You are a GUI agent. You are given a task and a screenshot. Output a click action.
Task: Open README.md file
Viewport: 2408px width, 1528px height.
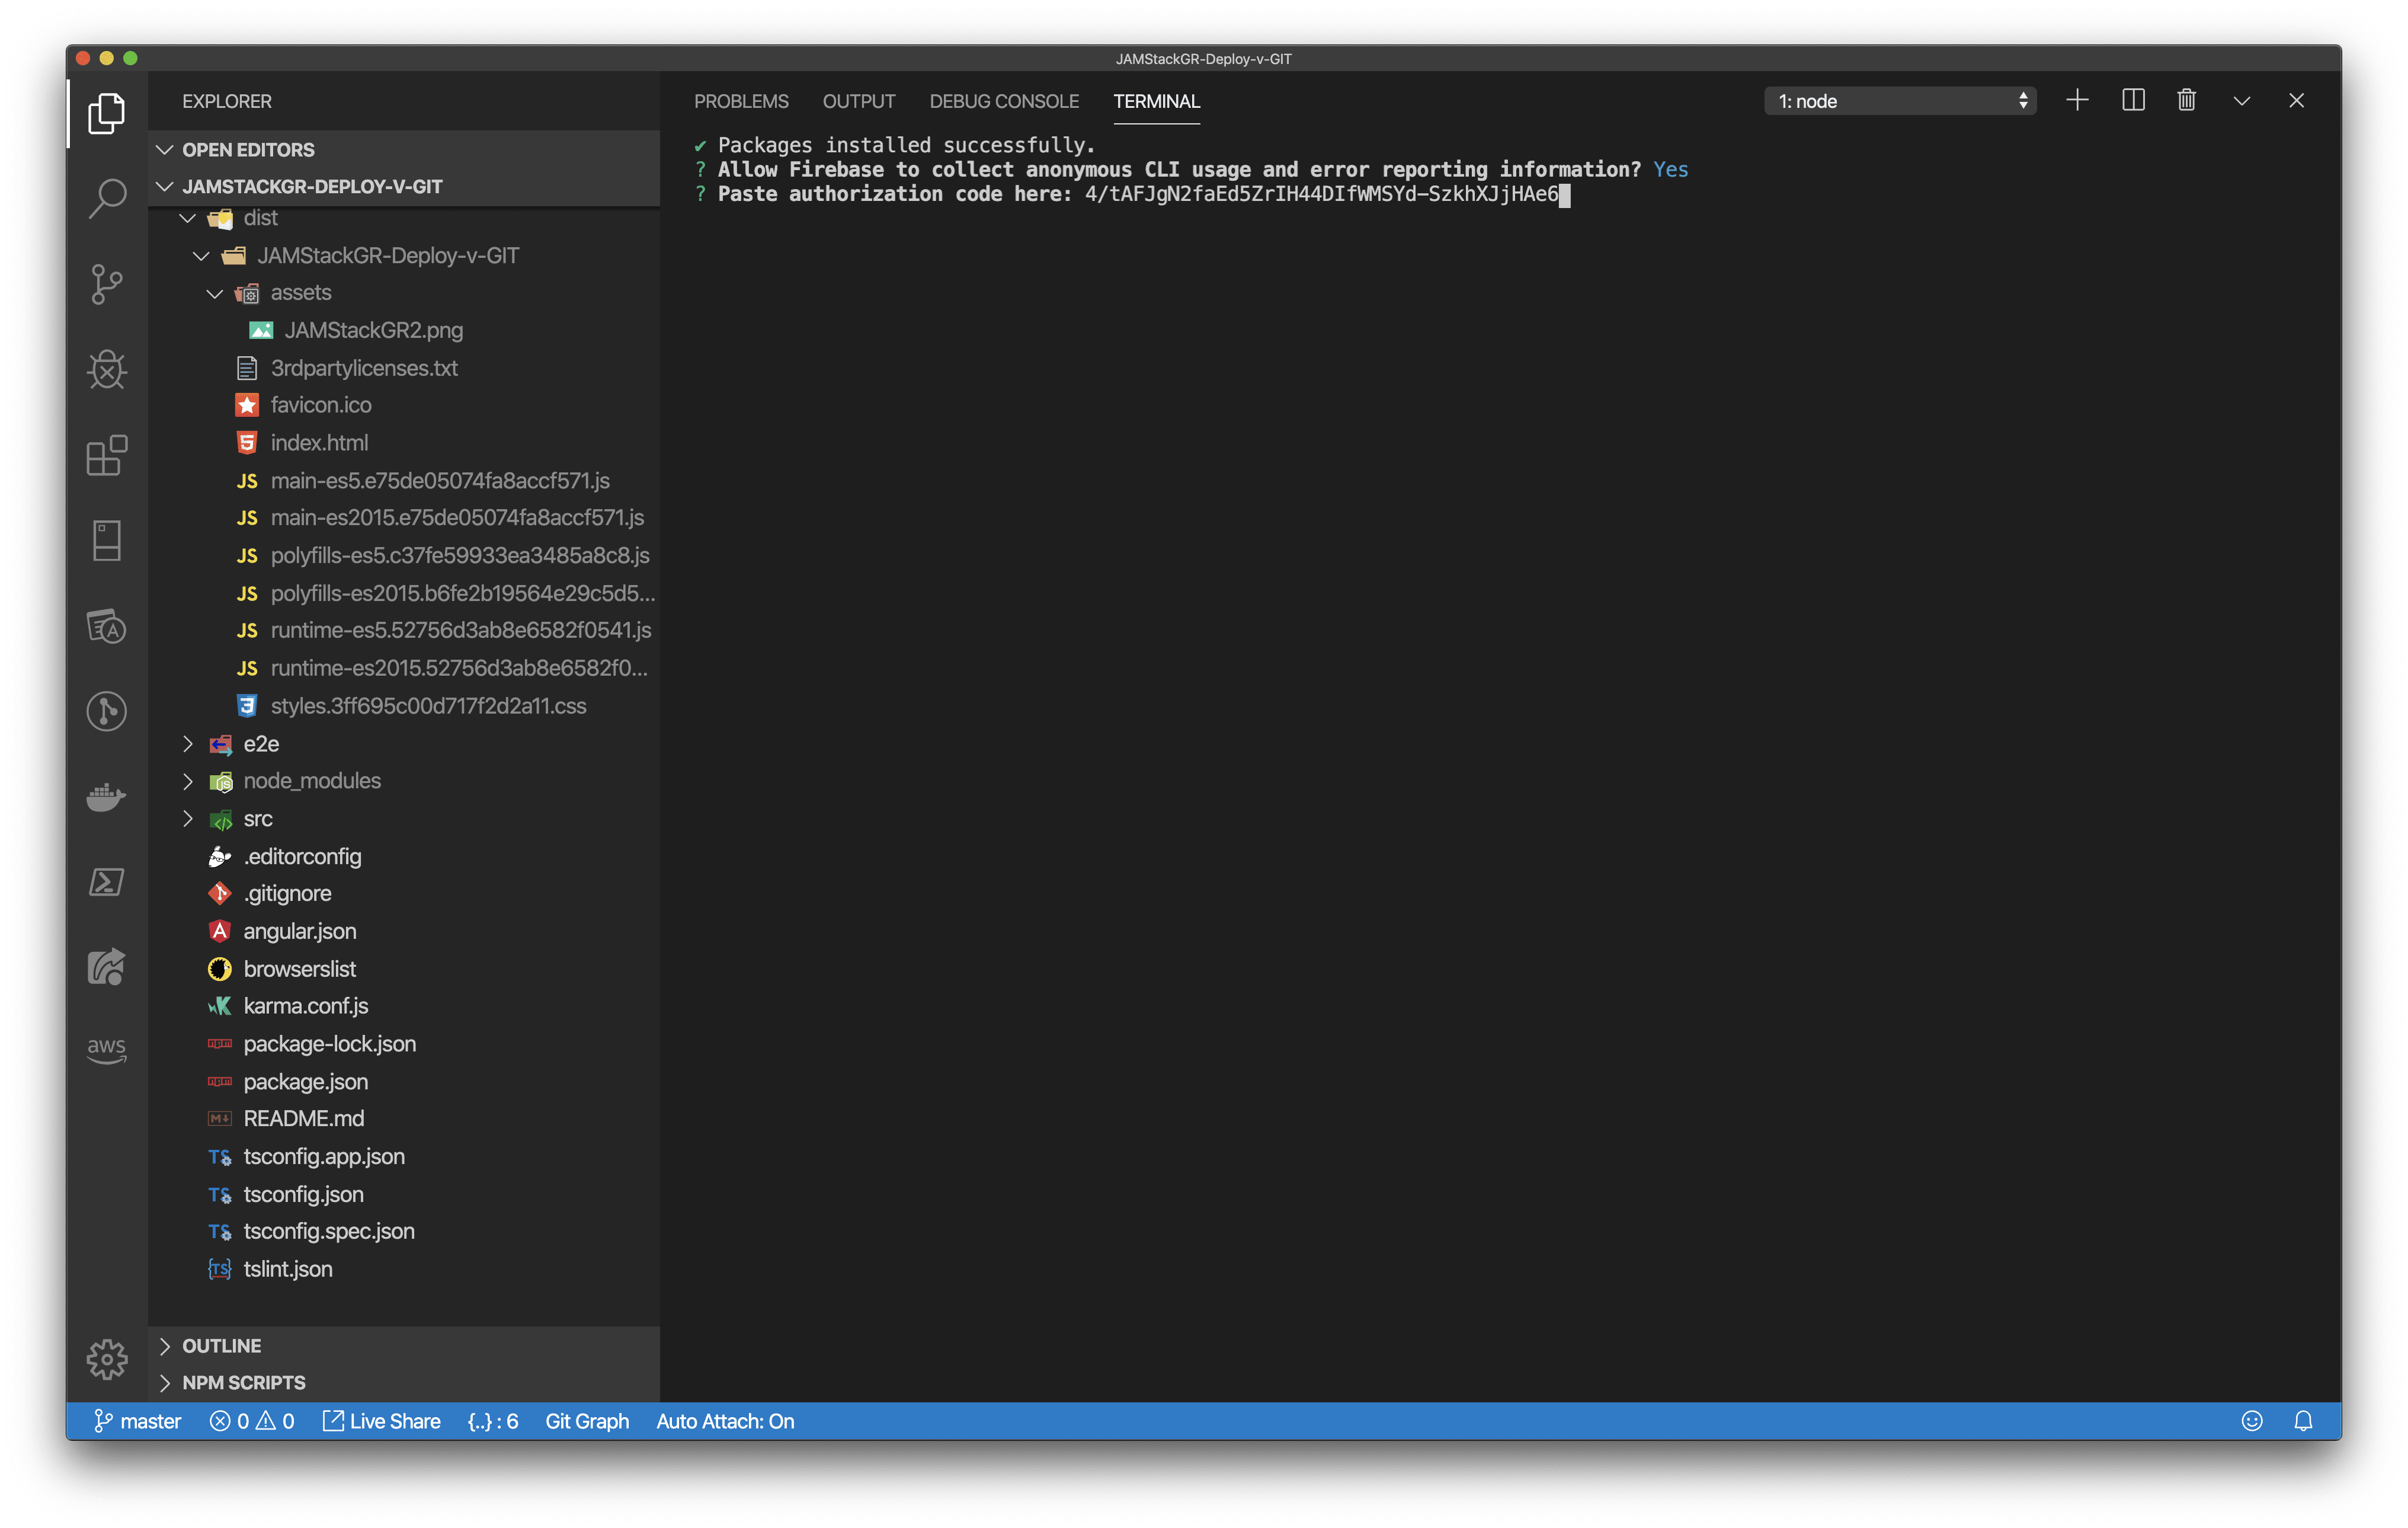tap(404, 1119)
